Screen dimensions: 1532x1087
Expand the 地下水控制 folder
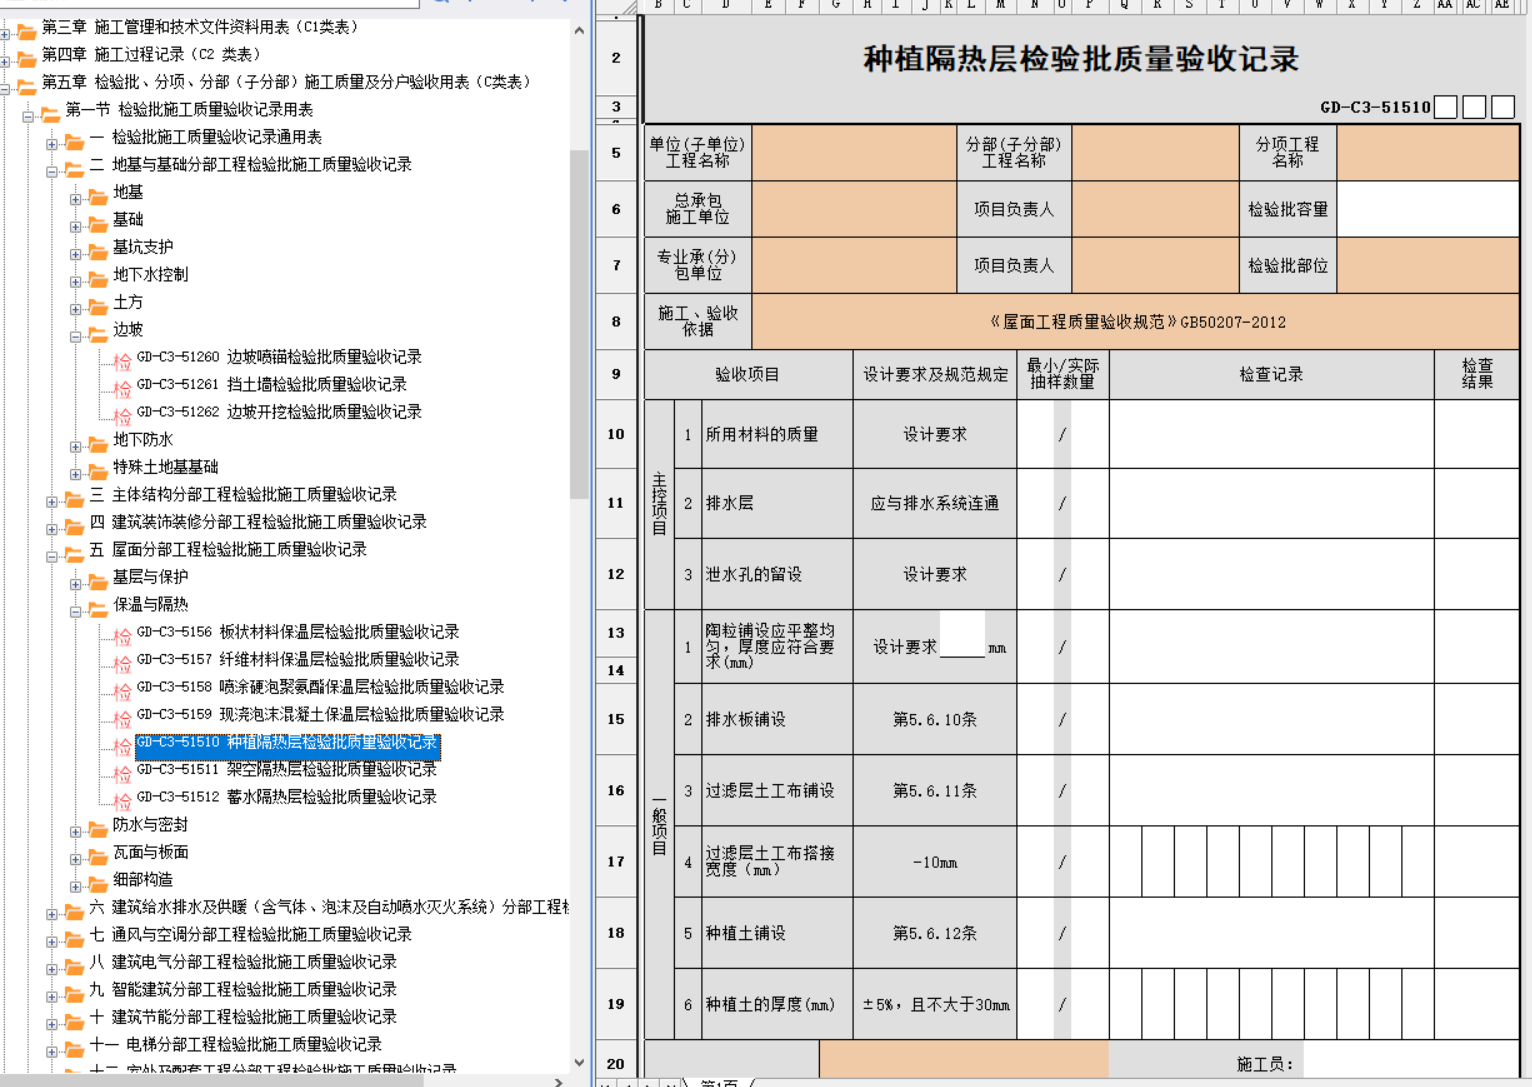pos(76,282)
